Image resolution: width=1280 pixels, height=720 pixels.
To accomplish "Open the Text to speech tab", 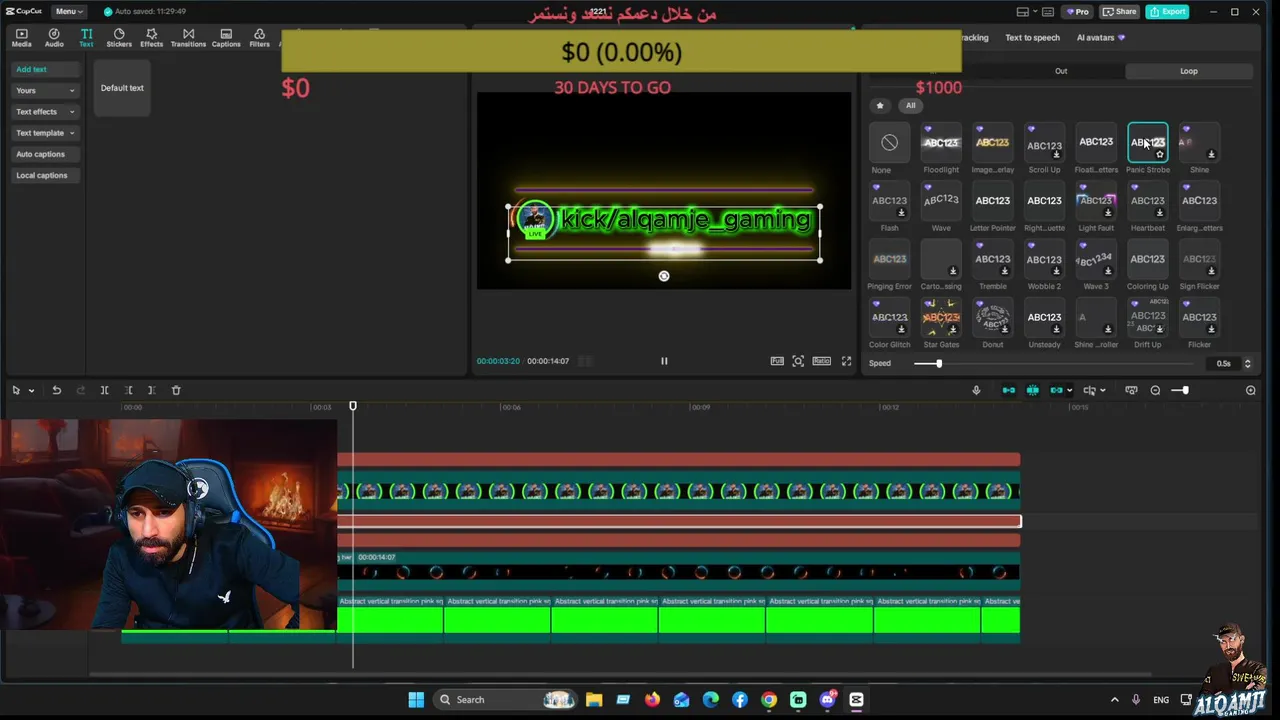I will tap(1032, 38).
